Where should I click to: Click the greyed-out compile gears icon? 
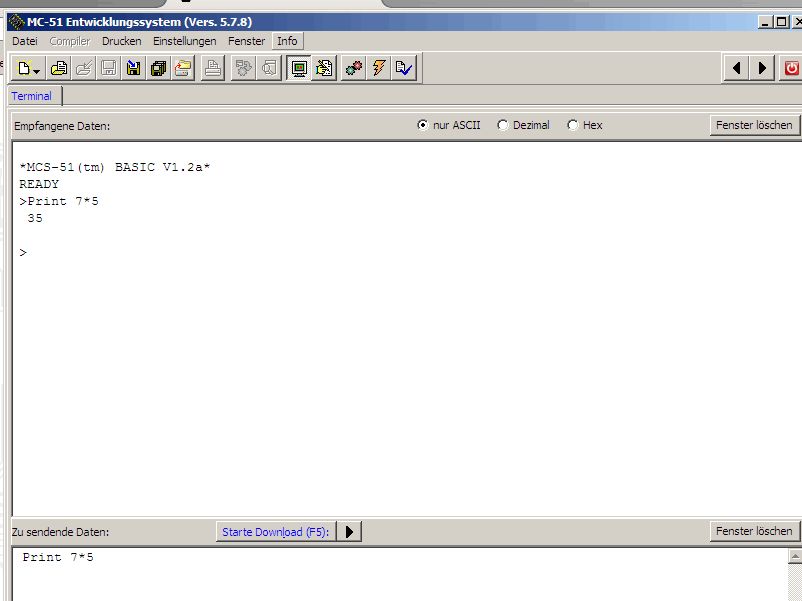(243, 68)
